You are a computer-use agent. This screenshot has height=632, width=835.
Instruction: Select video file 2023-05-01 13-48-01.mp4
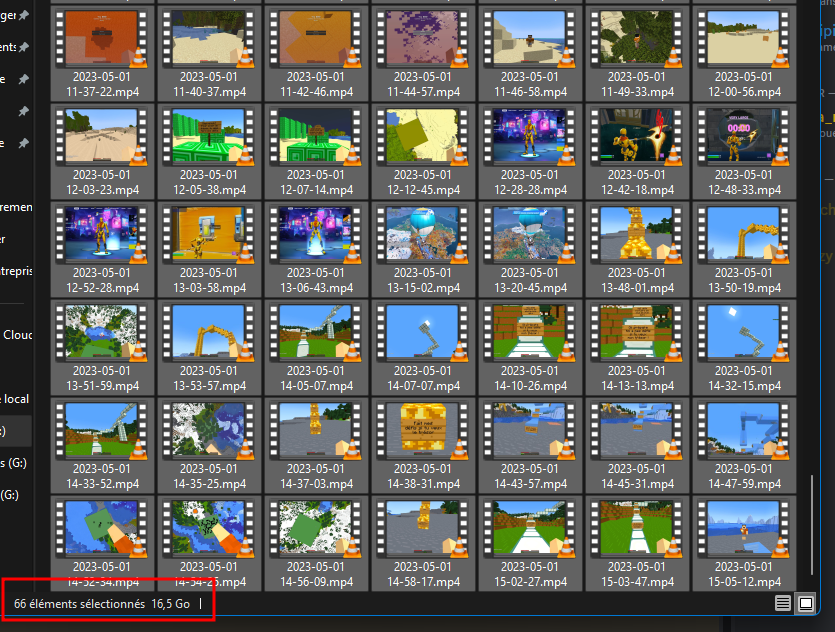pos(637,249)
